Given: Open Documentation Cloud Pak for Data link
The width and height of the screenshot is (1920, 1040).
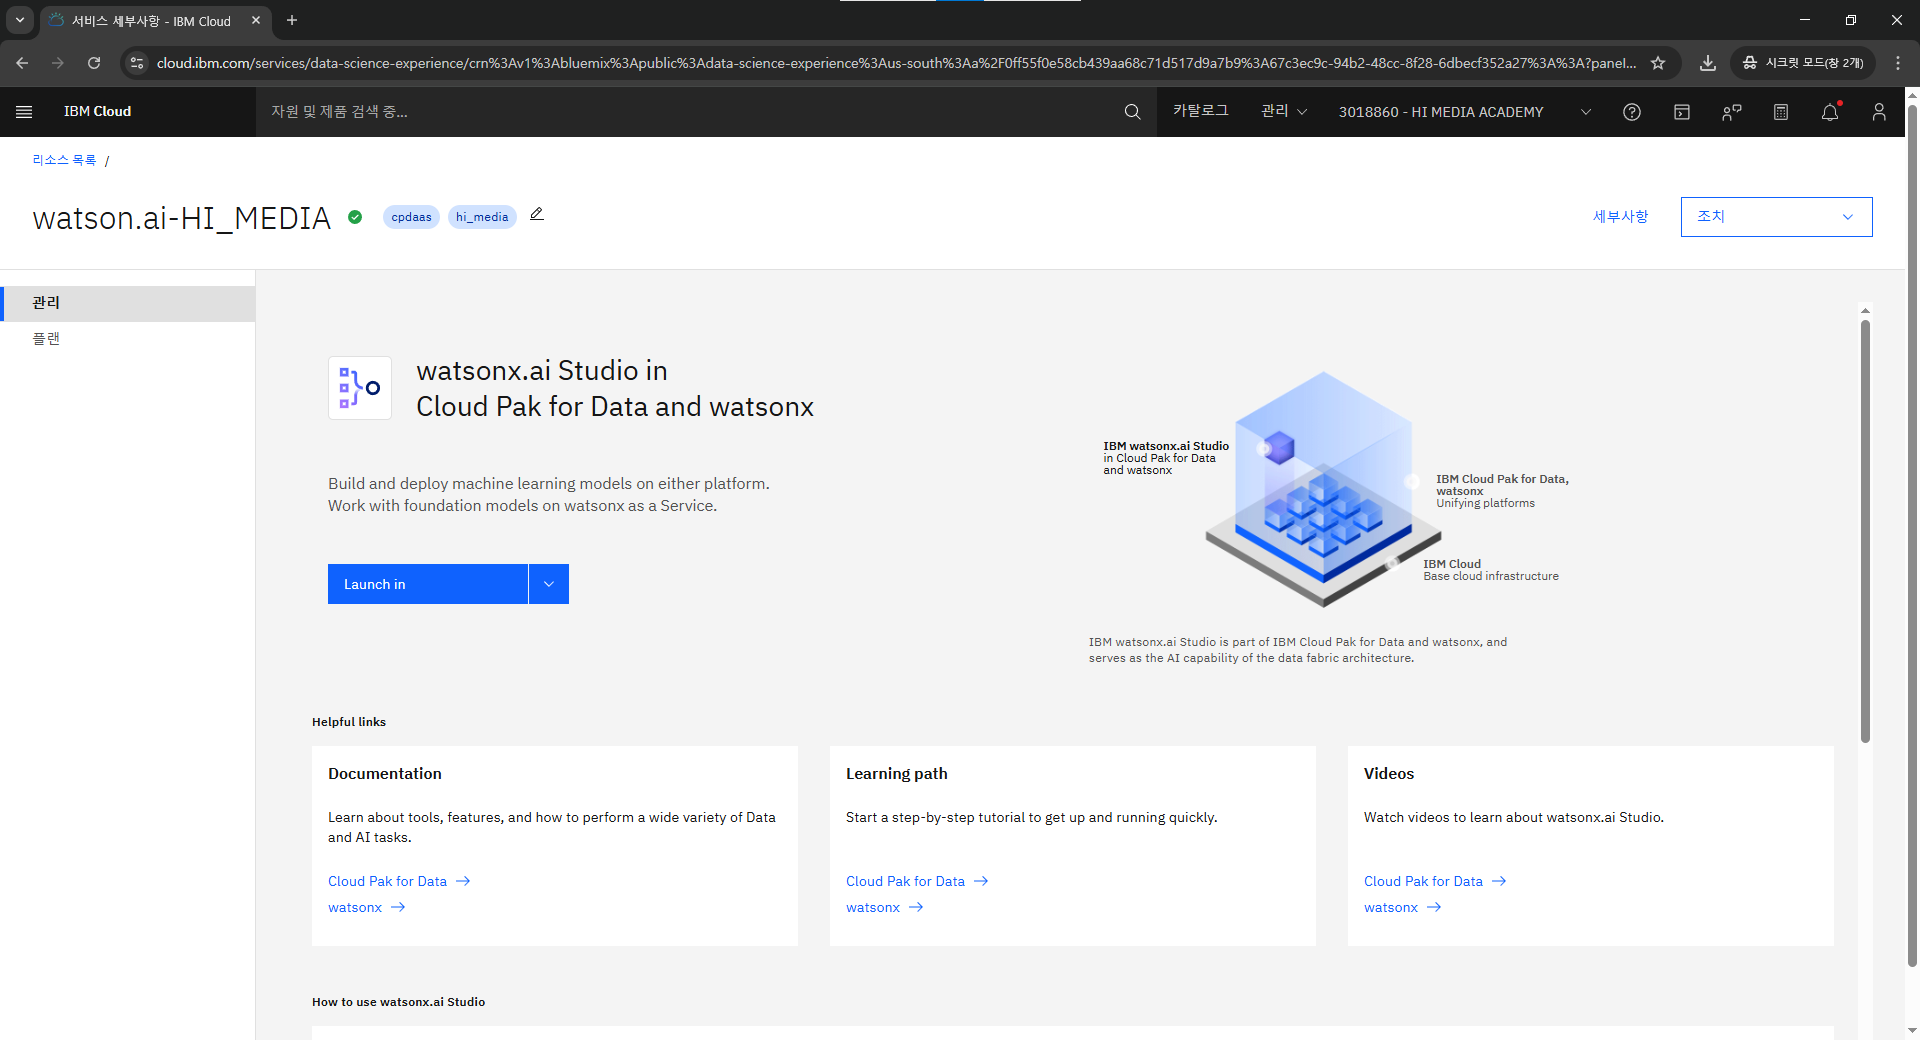Looking at the screenshot, I should [x=399, y=881].
